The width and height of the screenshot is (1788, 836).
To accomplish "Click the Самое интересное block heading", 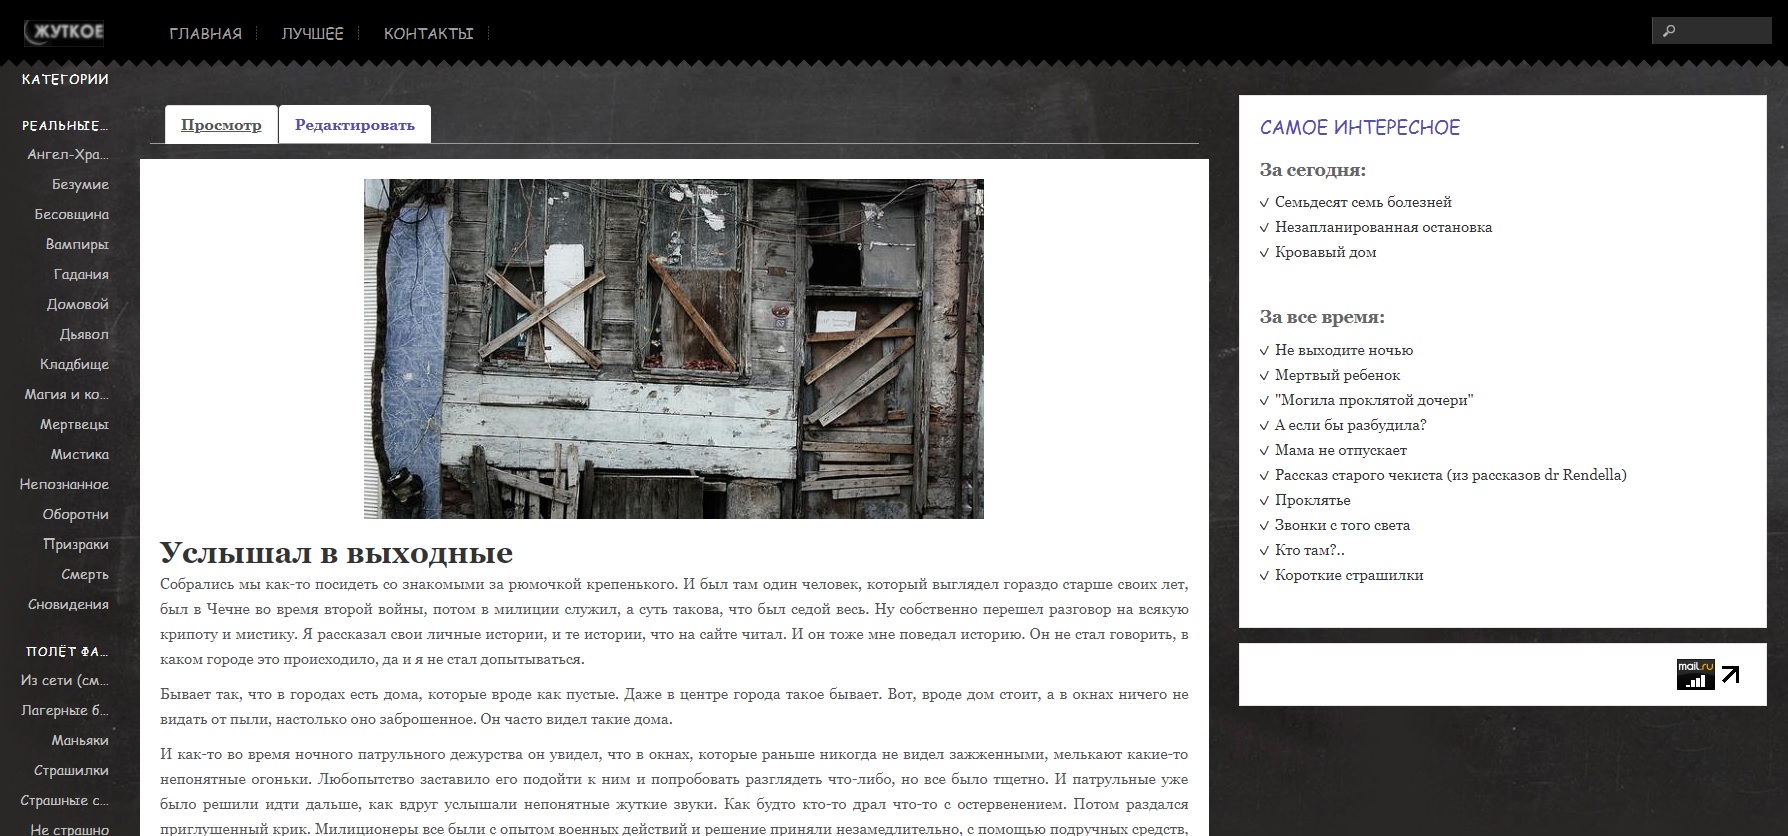I will pyautogui.click(x=1360, y=127).
